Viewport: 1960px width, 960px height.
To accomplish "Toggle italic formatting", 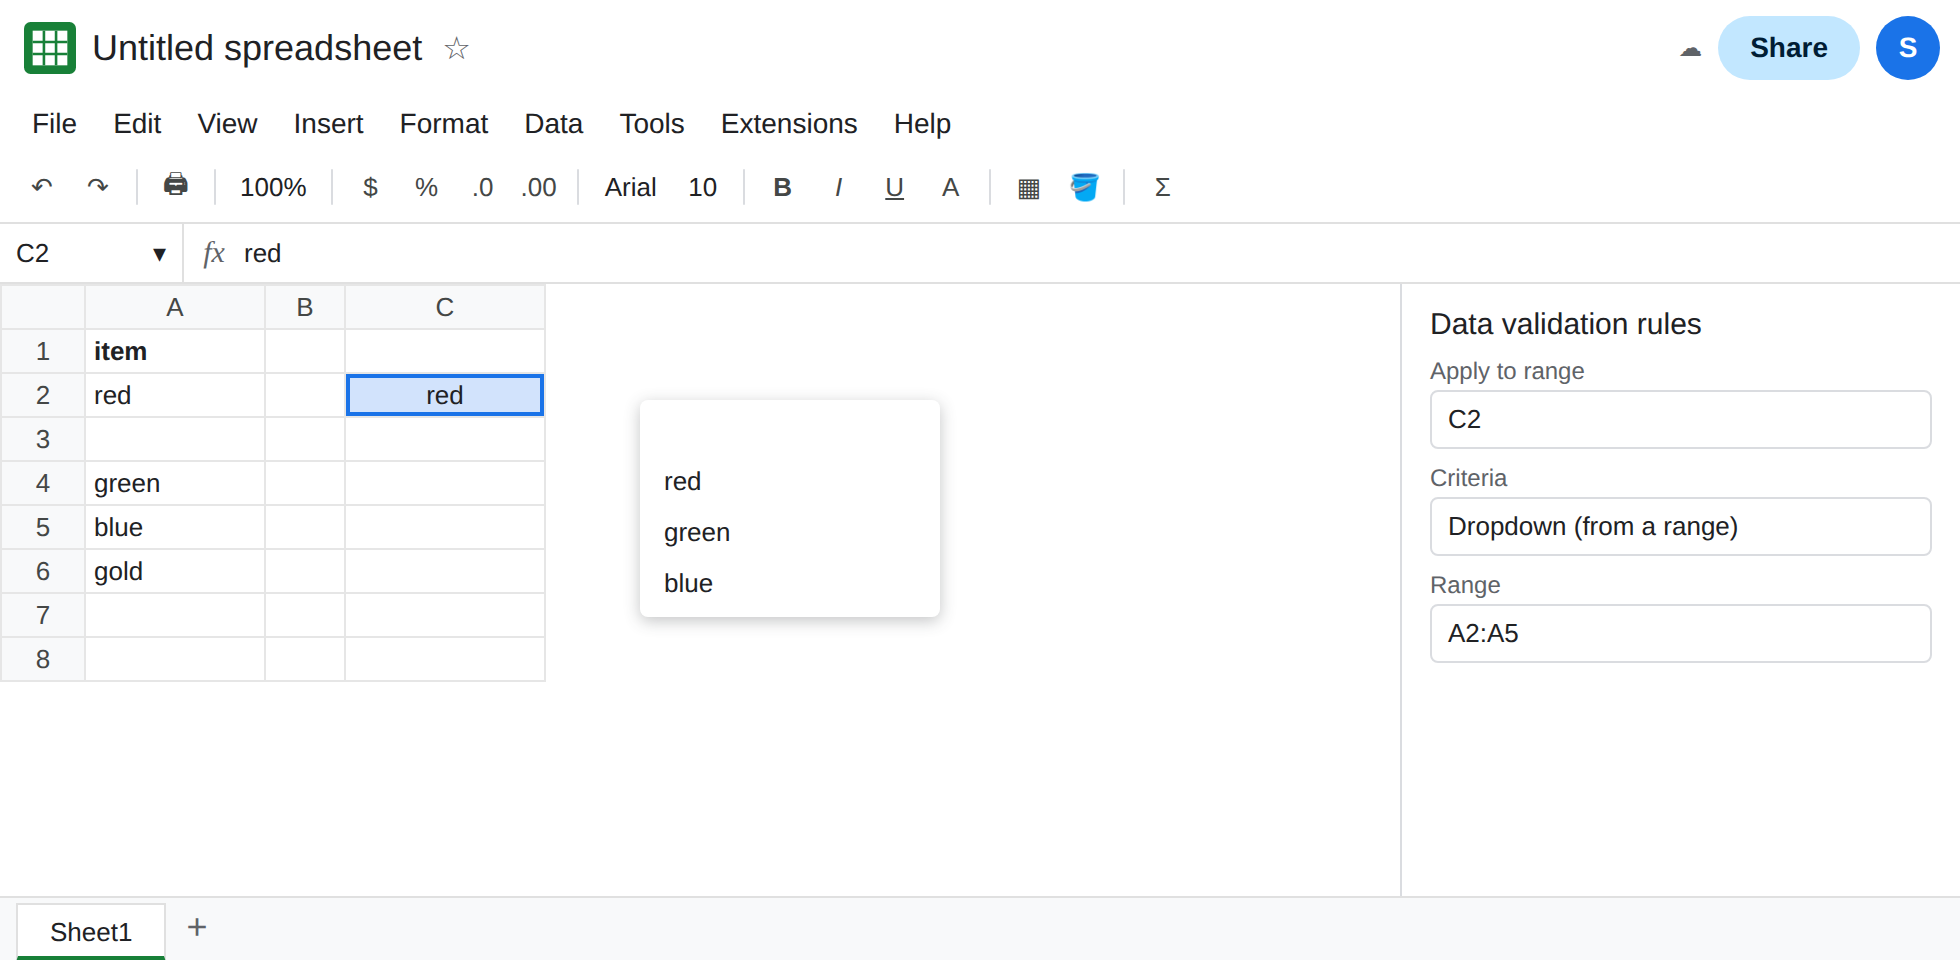I will point(838,187).
